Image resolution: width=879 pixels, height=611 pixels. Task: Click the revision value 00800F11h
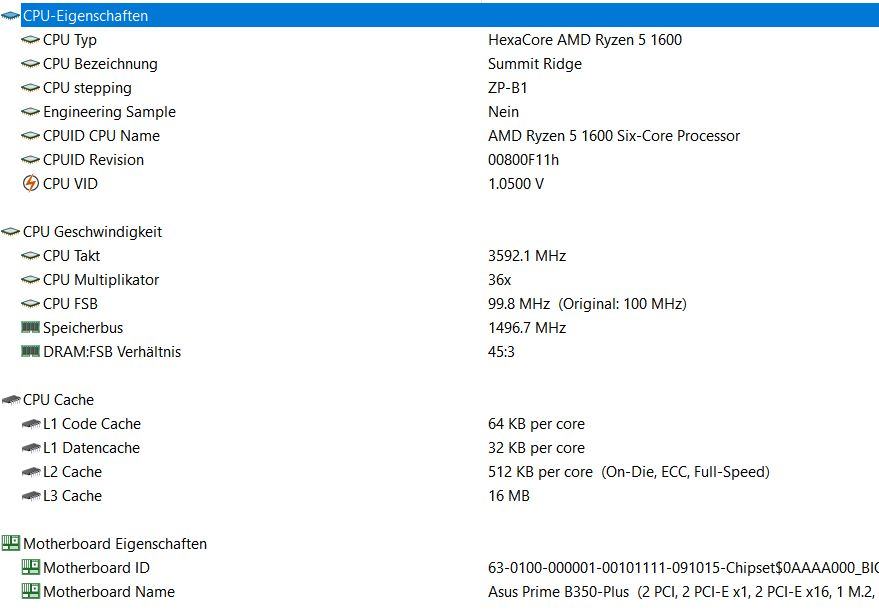pos(523,160)
